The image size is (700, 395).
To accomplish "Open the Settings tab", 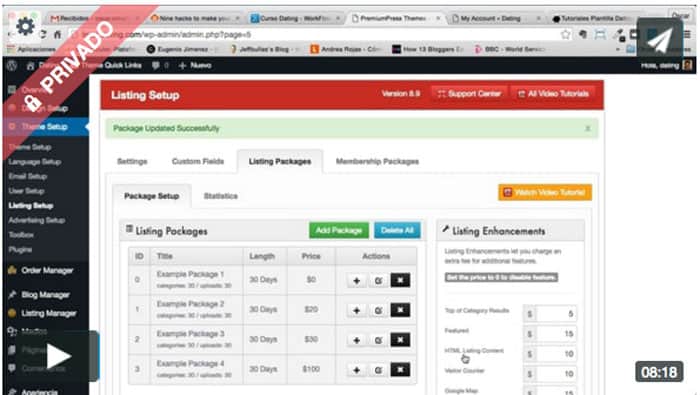I will click(x=132, y=161).
